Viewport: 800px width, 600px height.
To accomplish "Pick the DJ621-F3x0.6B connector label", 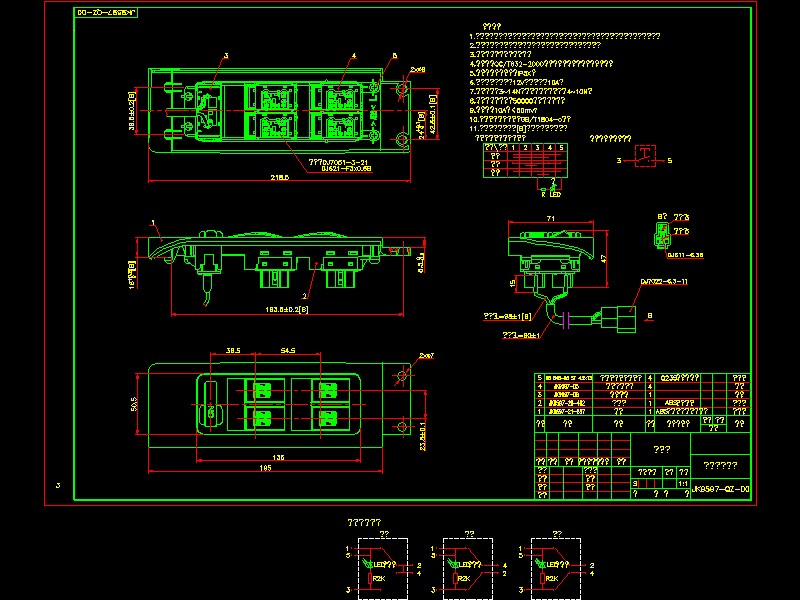I will coord(346,168).
